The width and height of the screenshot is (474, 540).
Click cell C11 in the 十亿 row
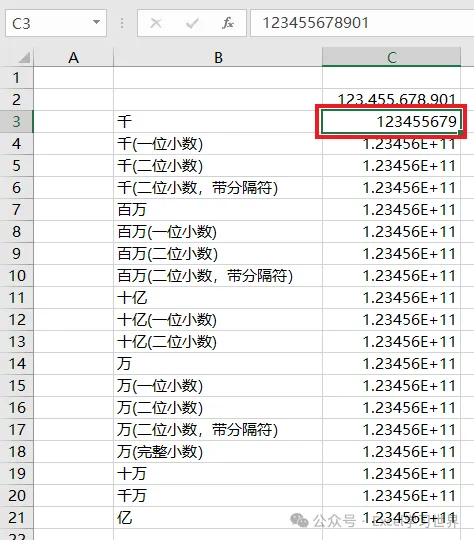(391, 298)
